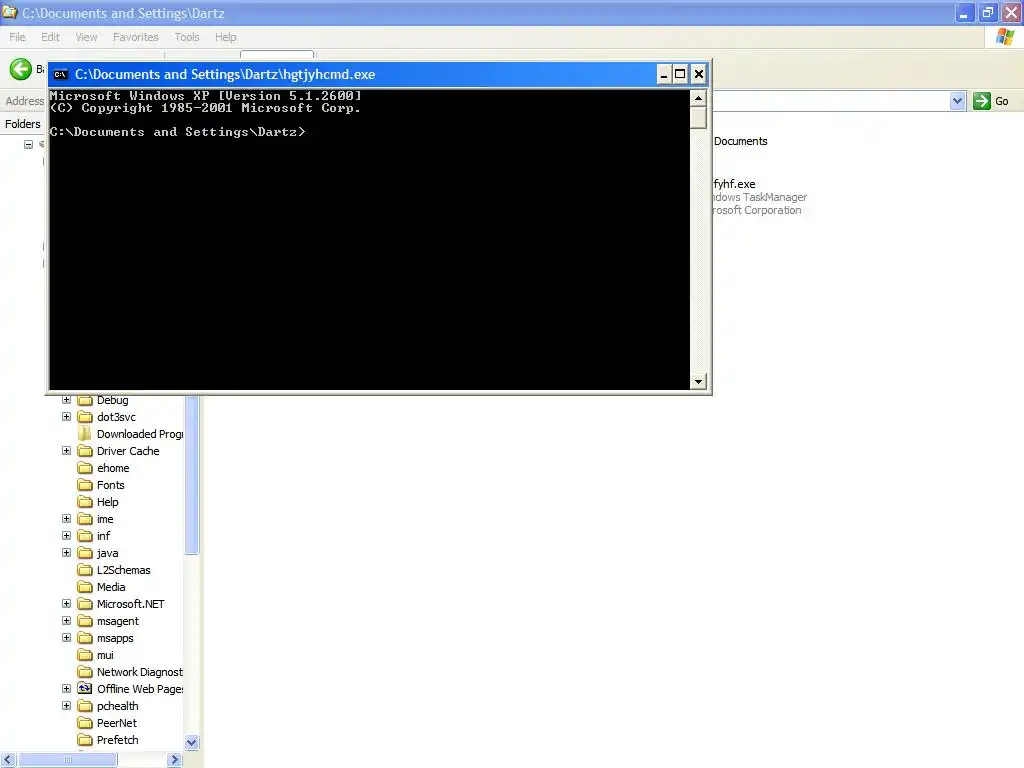Select the pchealth folder icon
The height and width of the screenshot is (768, 1024).
(85, 705)
